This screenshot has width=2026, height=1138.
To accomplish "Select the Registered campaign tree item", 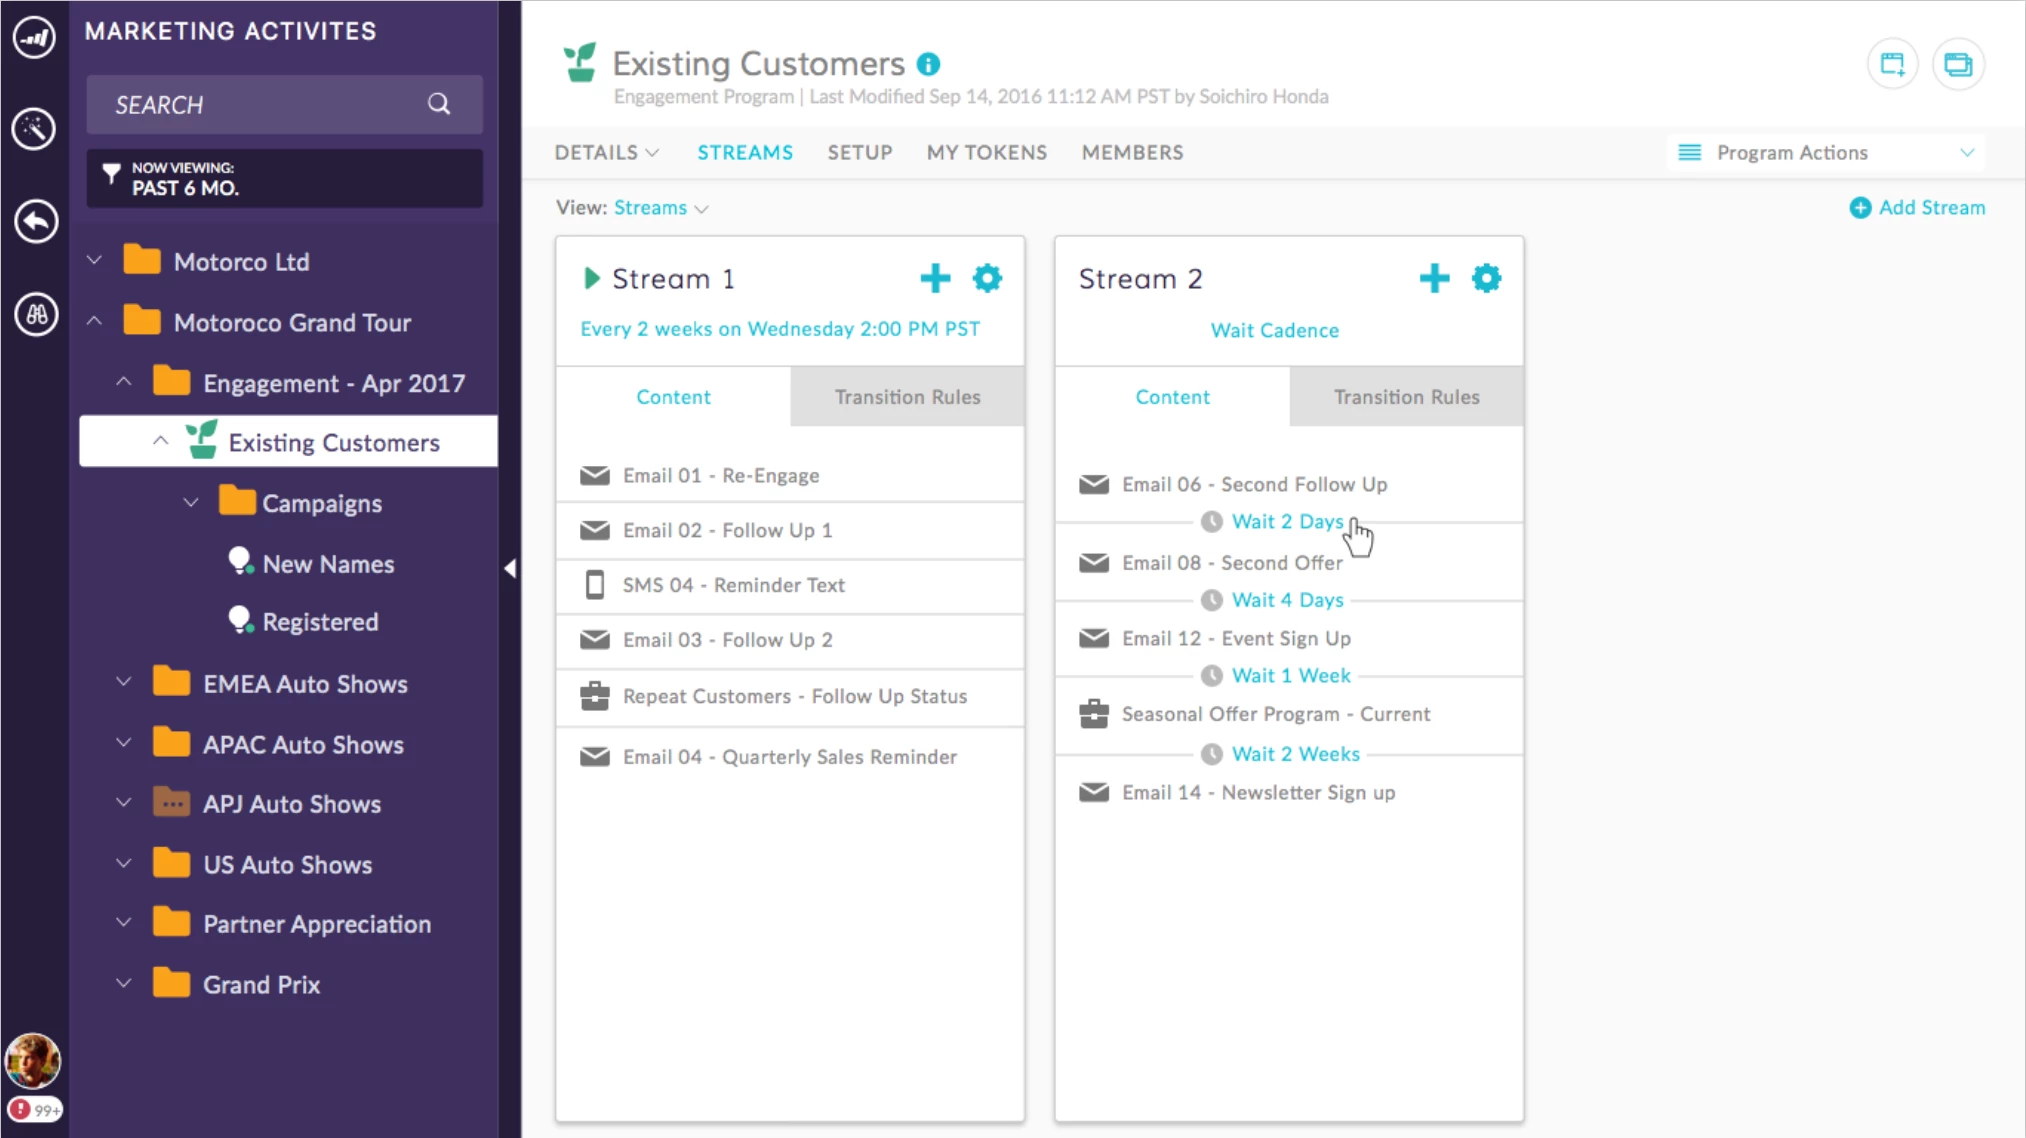I will coord(320,622).
